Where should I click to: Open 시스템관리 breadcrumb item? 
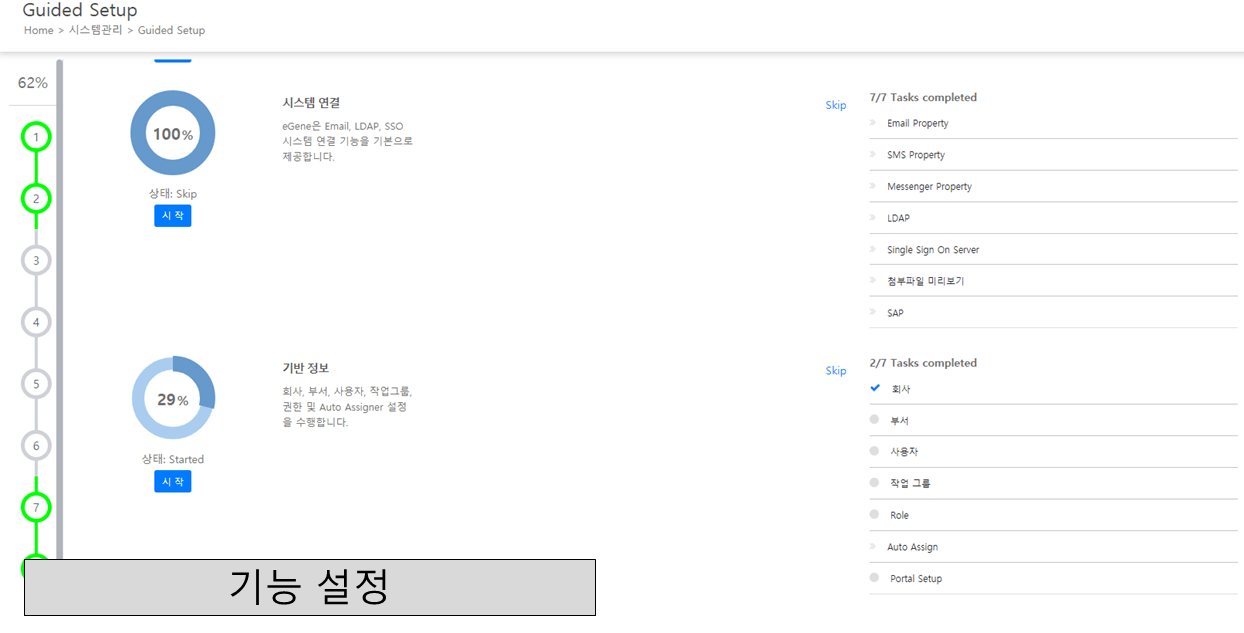(95, 30)
